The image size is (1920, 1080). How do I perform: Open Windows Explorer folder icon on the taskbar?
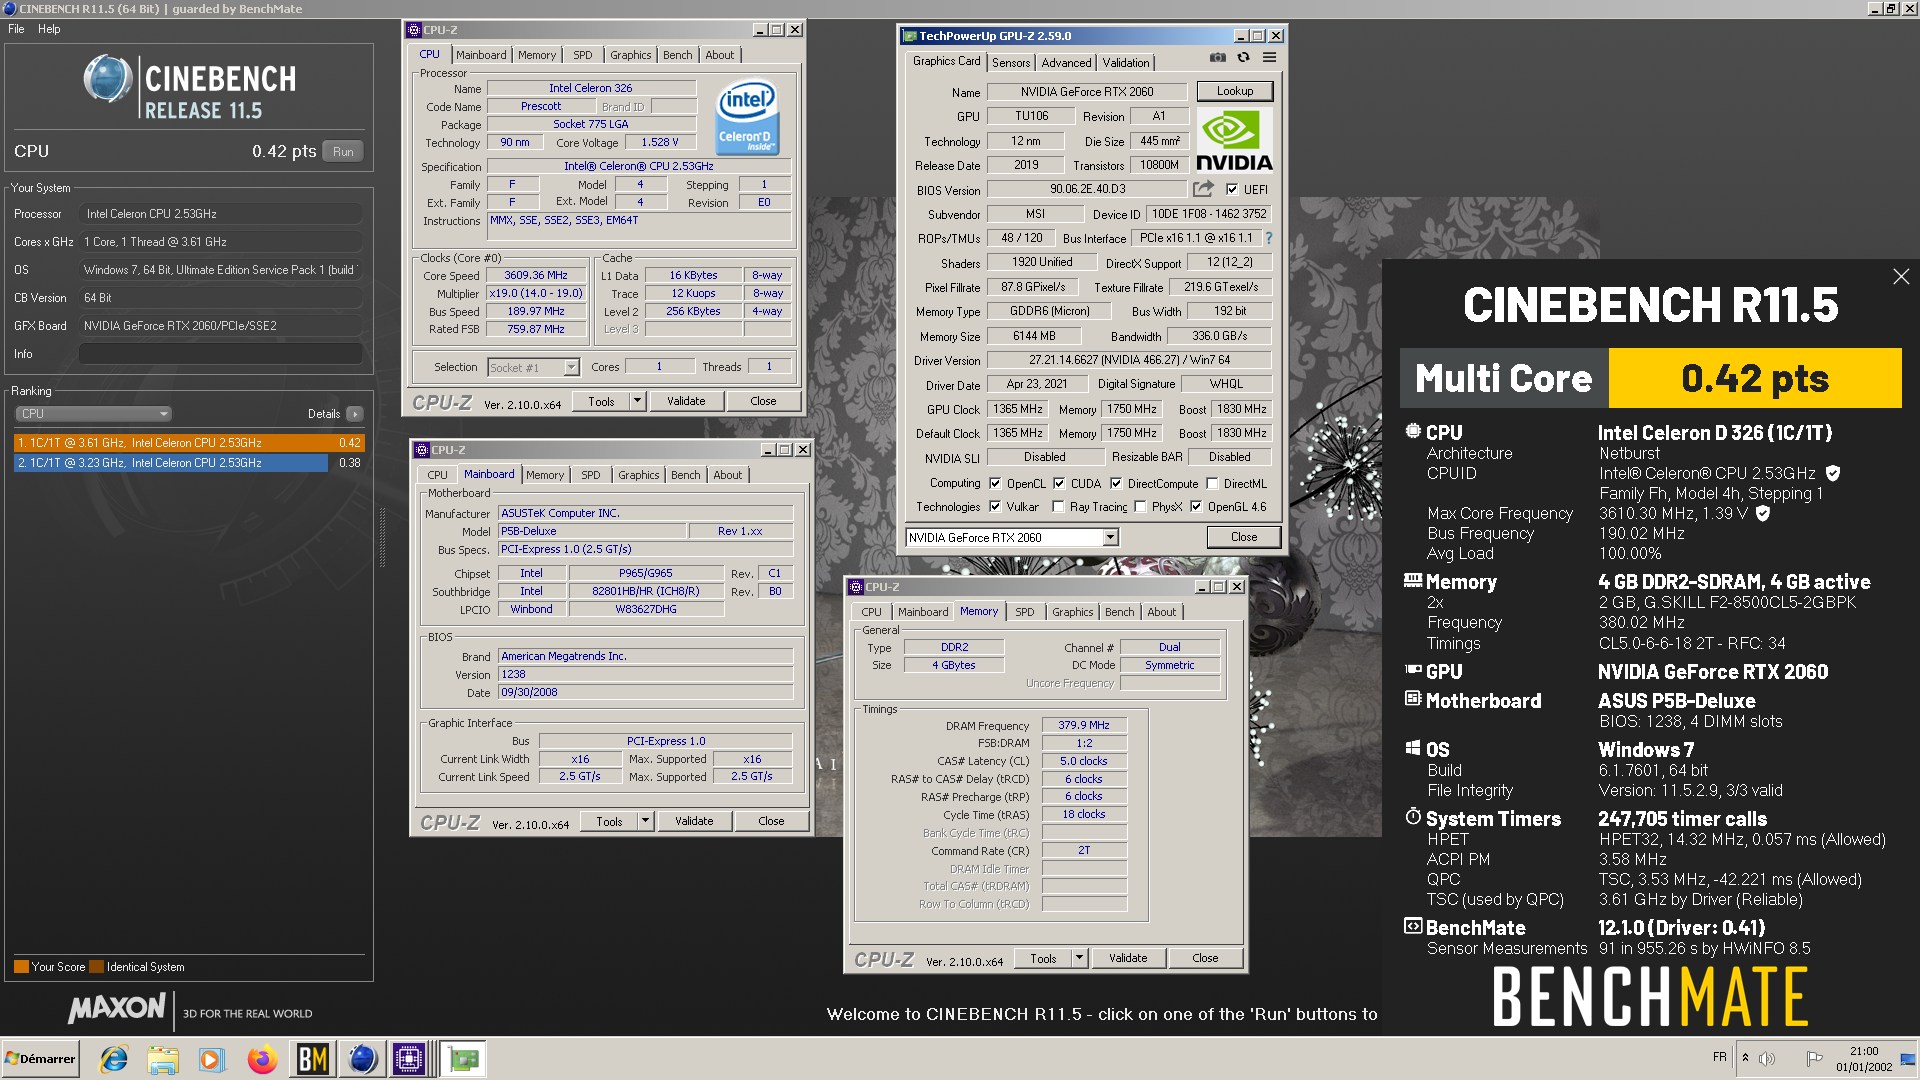click(x=163, y=1059)
